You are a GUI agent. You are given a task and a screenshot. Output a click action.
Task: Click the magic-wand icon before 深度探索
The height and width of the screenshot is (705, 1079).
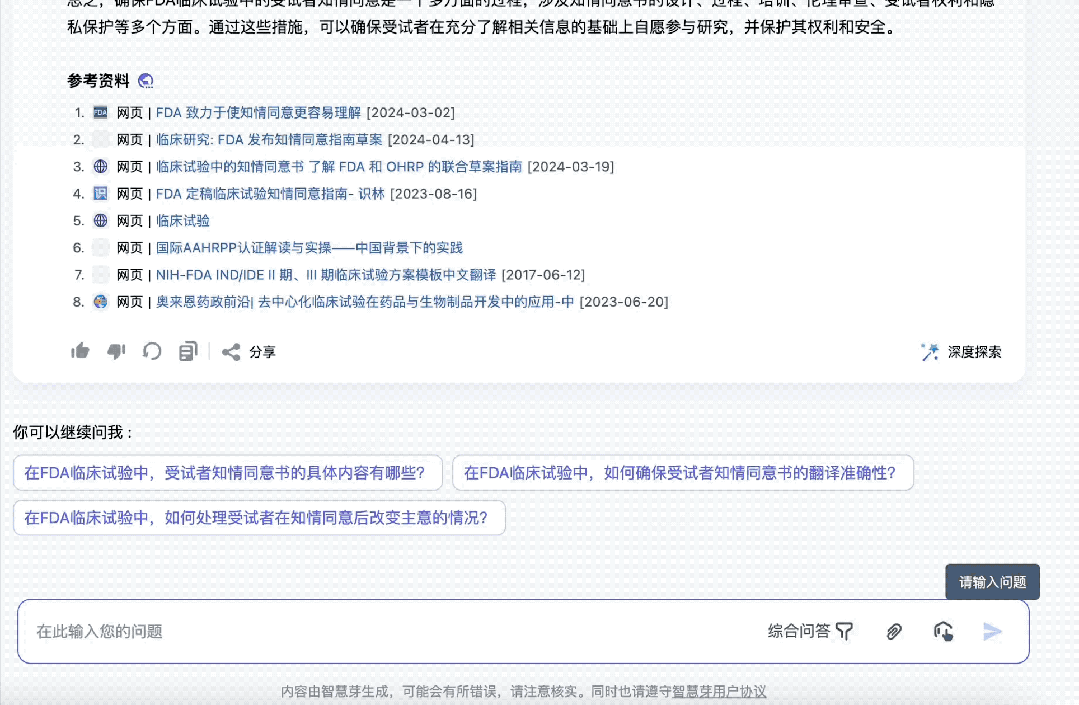click(x=929, y=352)
